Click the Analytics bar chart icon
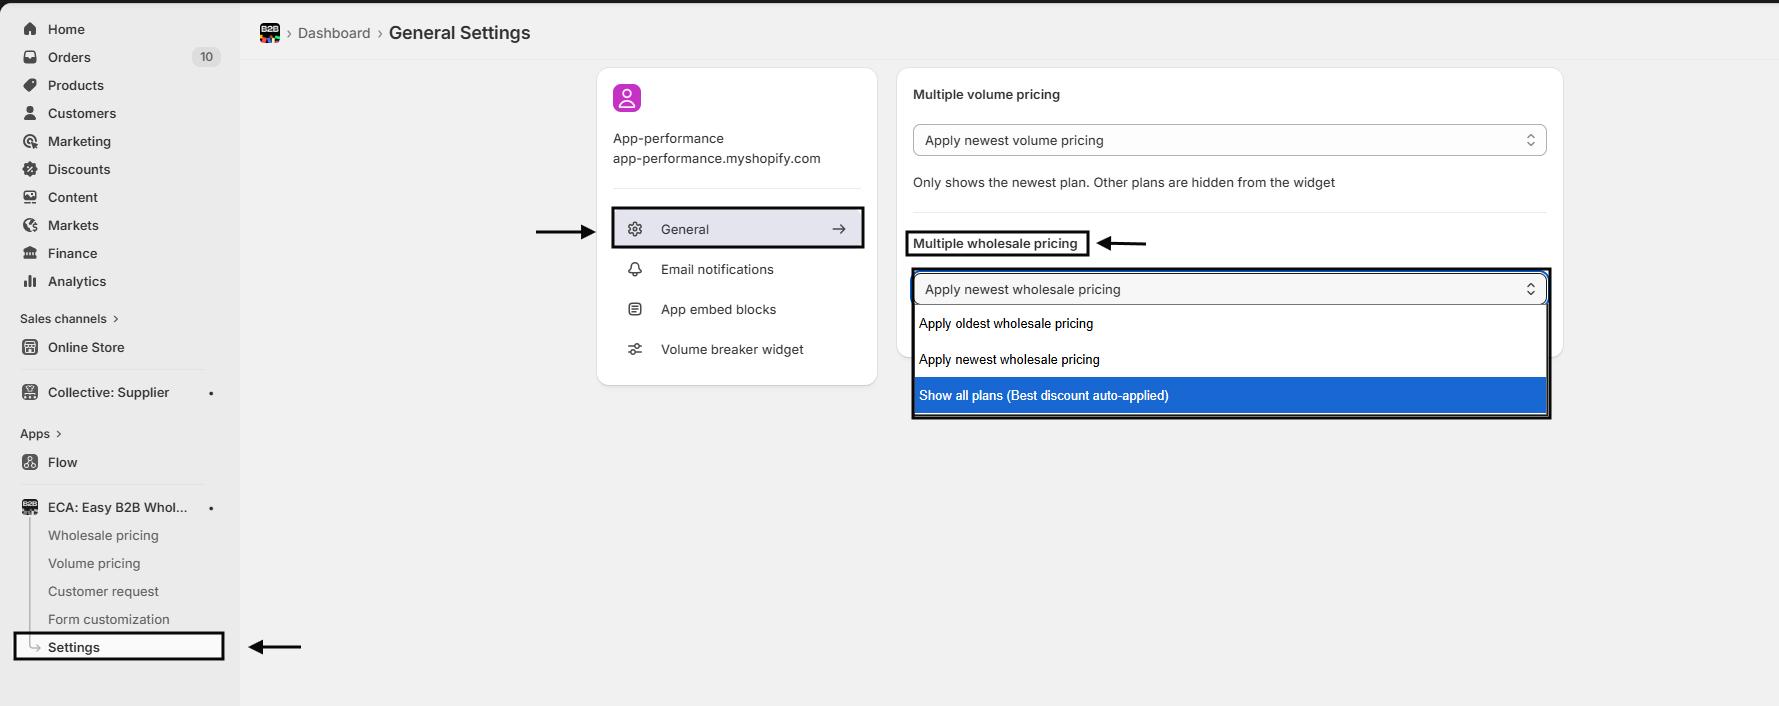 point(30,281)
